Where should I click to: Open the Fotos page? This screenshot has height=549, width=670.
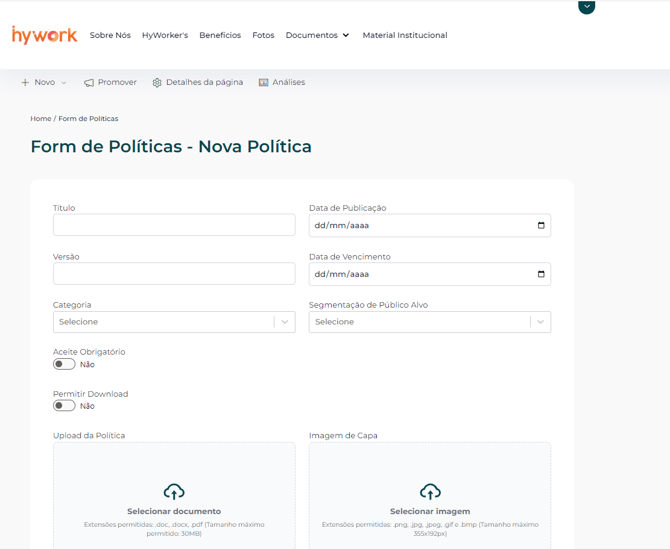[263, 35]
